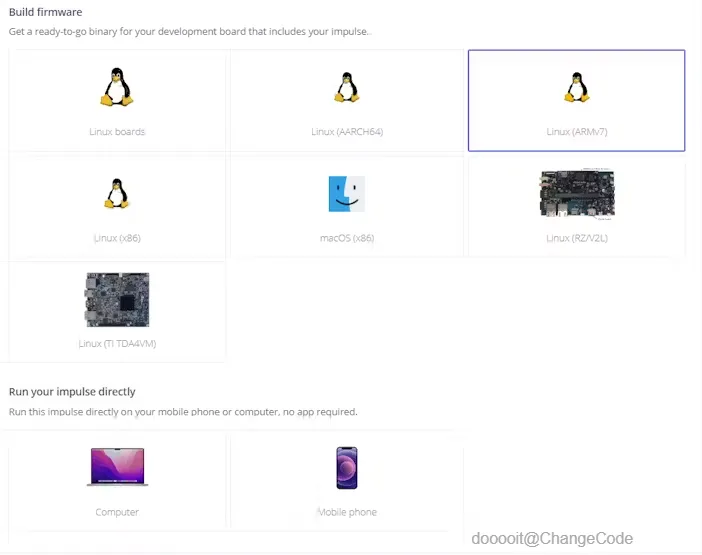Click the "Linux (x86)" label
This screenshot has height=555, width=702.
click(x=117, y=238)
